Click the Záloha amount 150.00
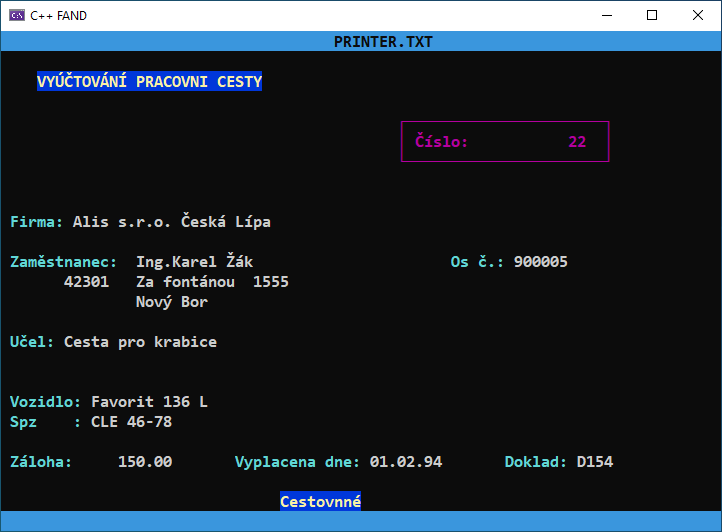The height and width of the screenshot is (532, 722). tap(145, 462)
